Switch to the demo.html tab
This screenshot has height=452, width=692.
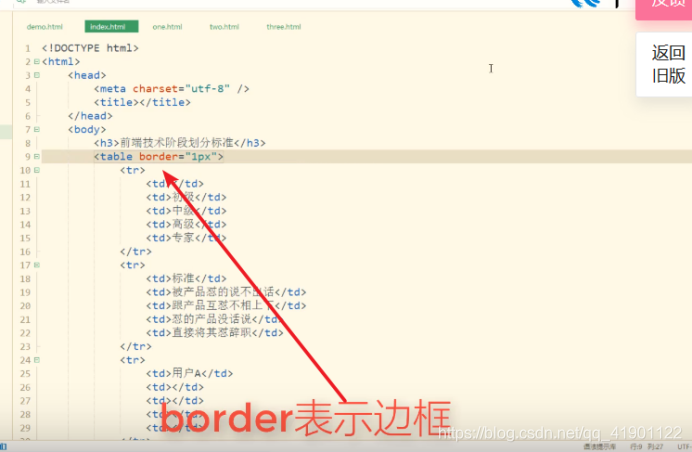click(x=45, y=27)
